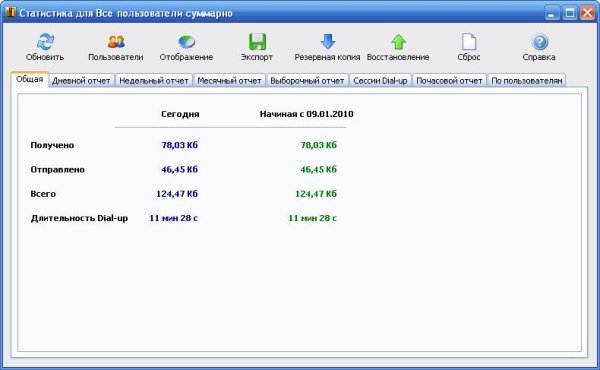This screenshot has width=600, height=370.
Task: Click the Всего row label
Action: tap(43, 194)
